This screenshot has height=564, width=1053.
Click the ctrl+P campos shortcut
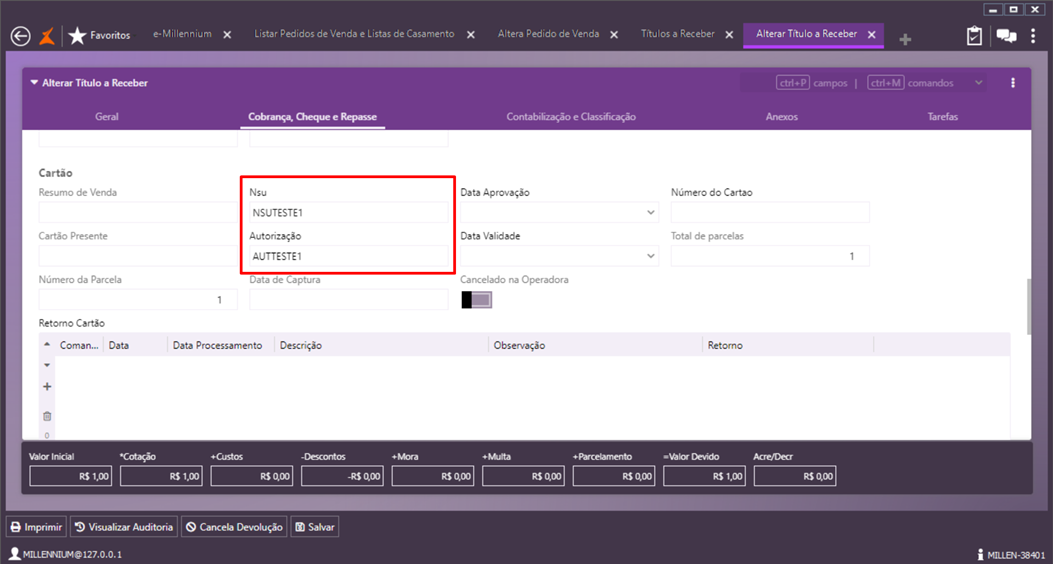(x=811, y=83)
